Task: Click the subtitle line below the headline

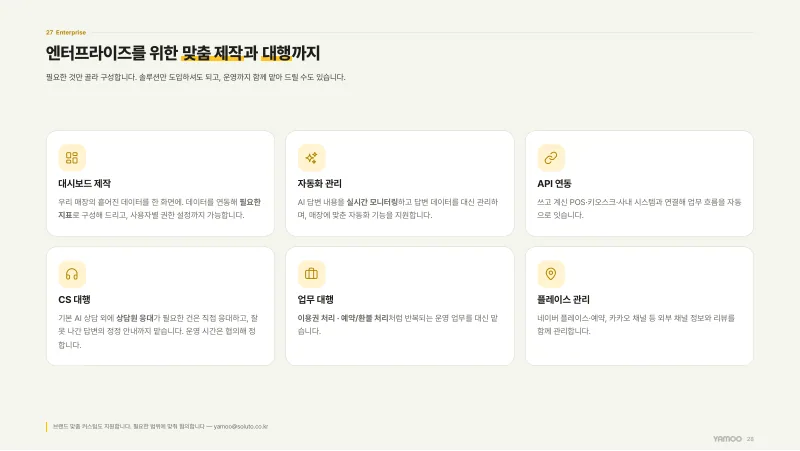Action: [196, 78]
